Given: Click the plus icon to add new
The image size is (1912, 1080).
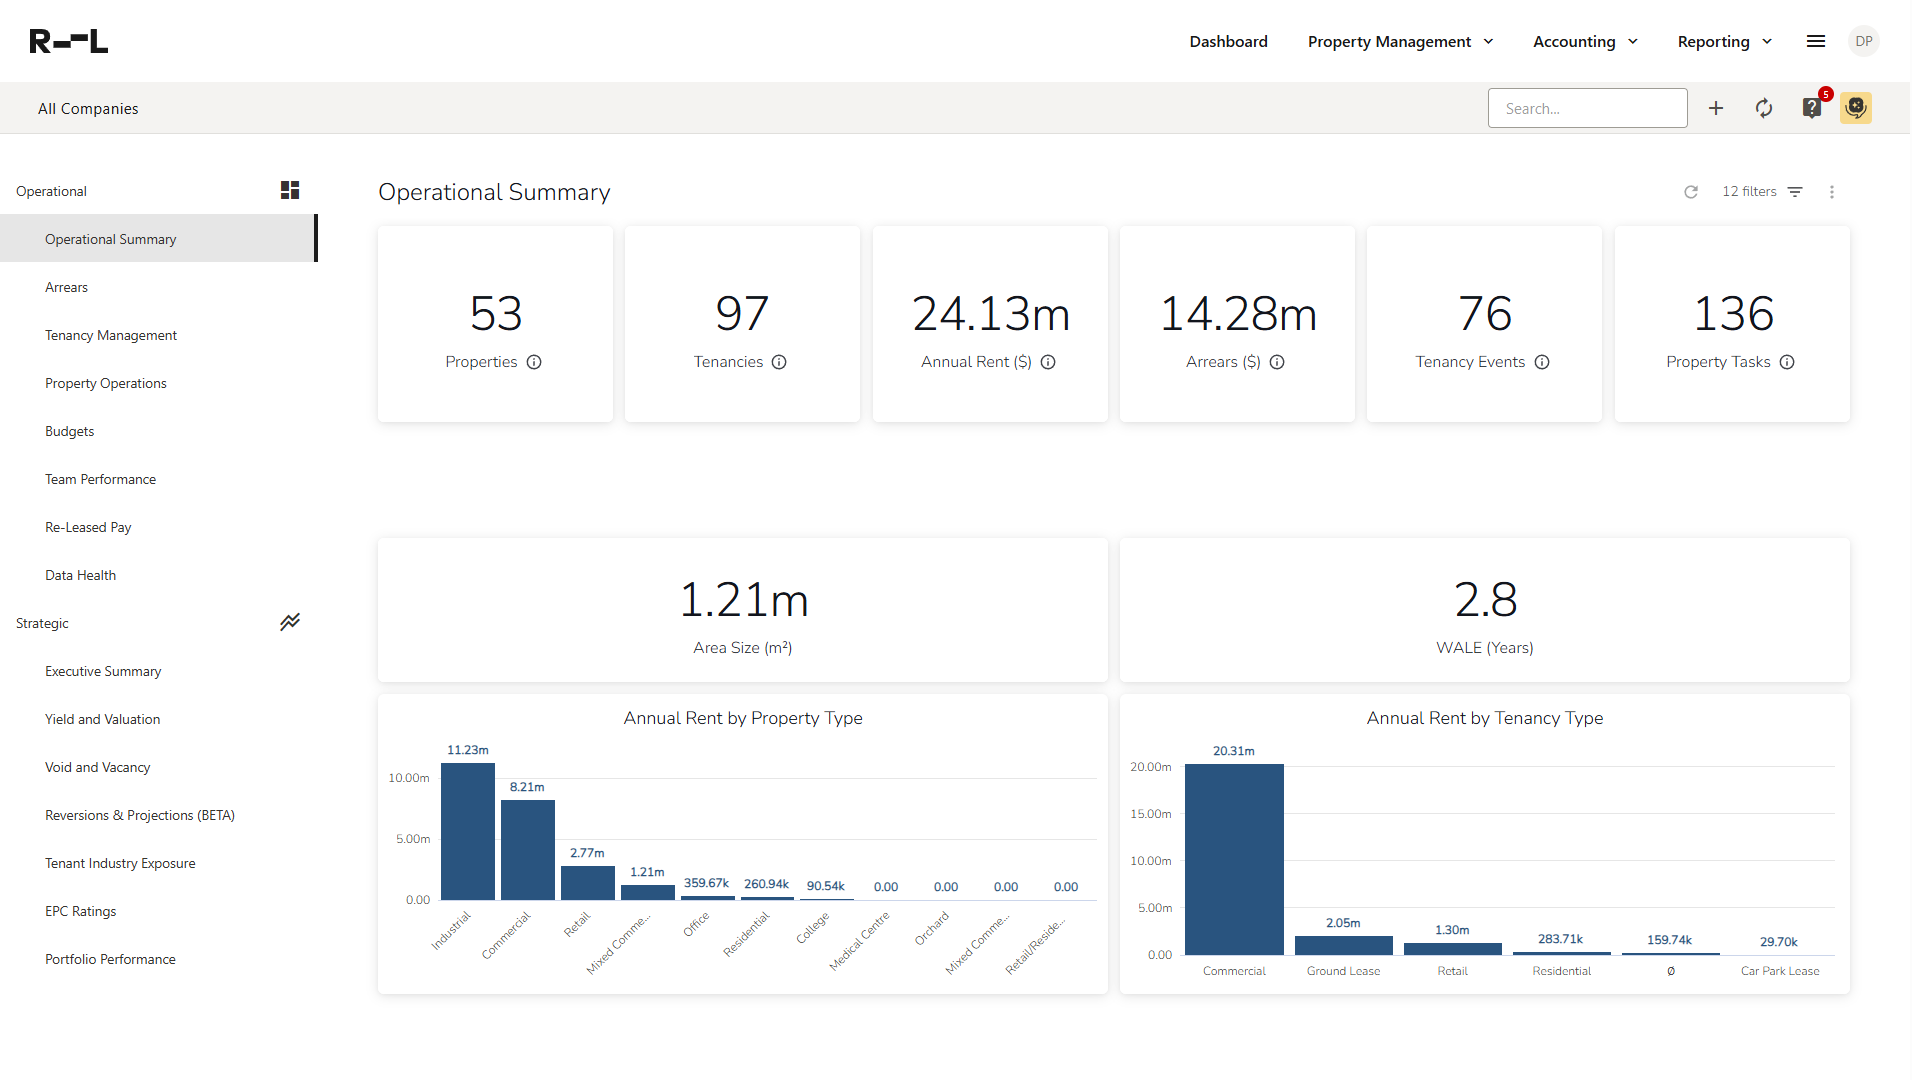Looking at the screenshot, I should [x=1716, y=108].
